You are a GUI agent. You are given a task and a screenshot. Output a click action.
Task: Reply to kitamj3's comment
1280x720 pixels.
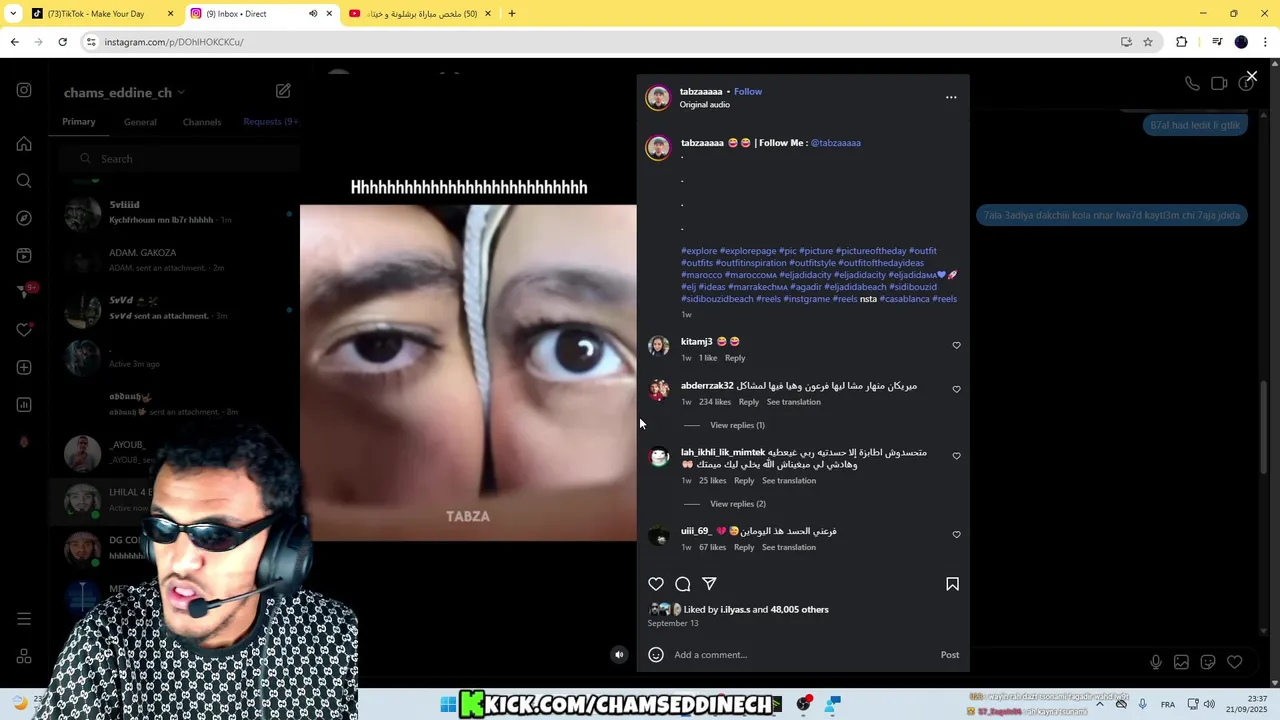point(735,358)
